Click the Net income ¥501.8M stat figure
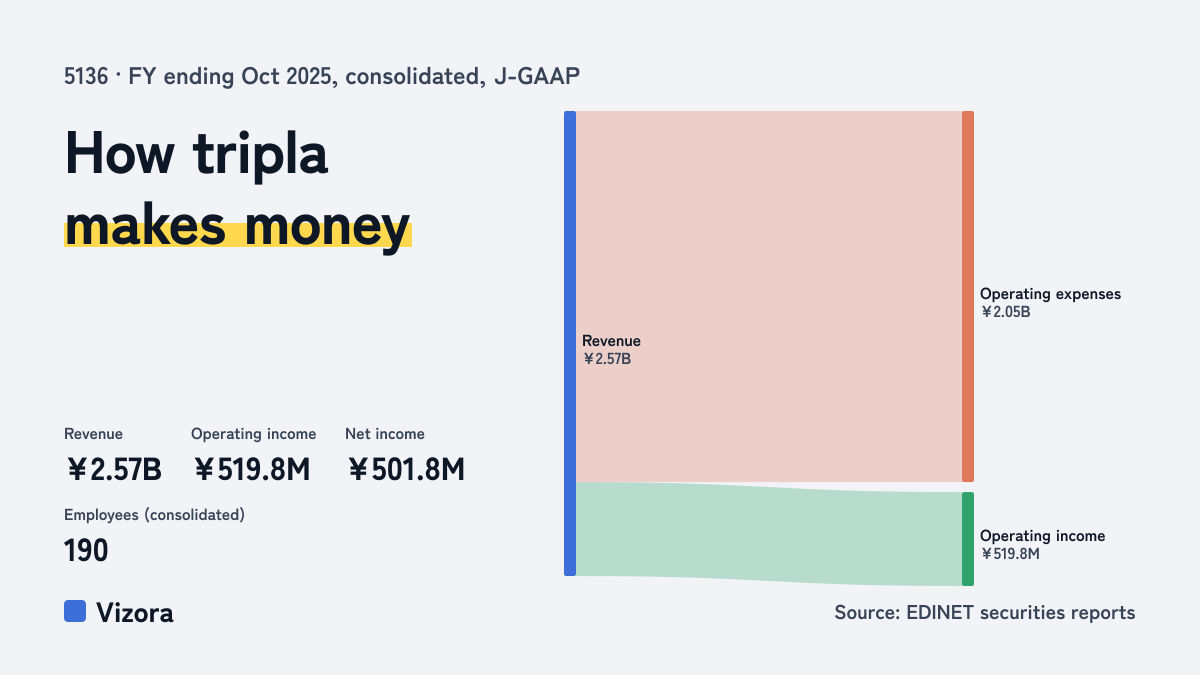Viewport: 1200px width, 675px height. tap(406, 469)
